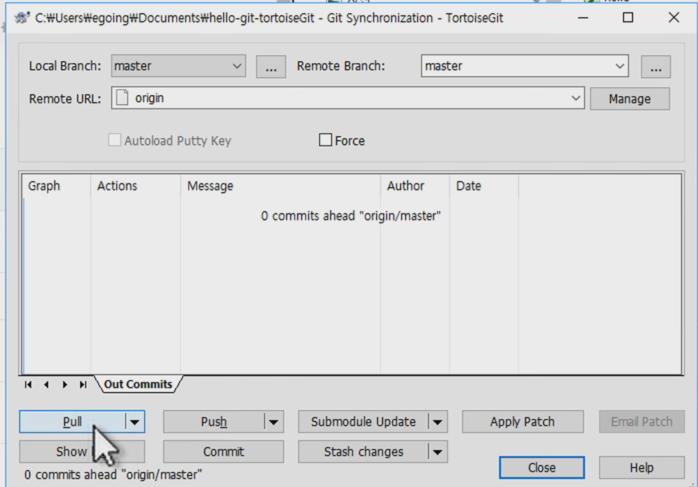Click the Pull button
Viewport: 698px width, 487px height.
tap(72, 422)
